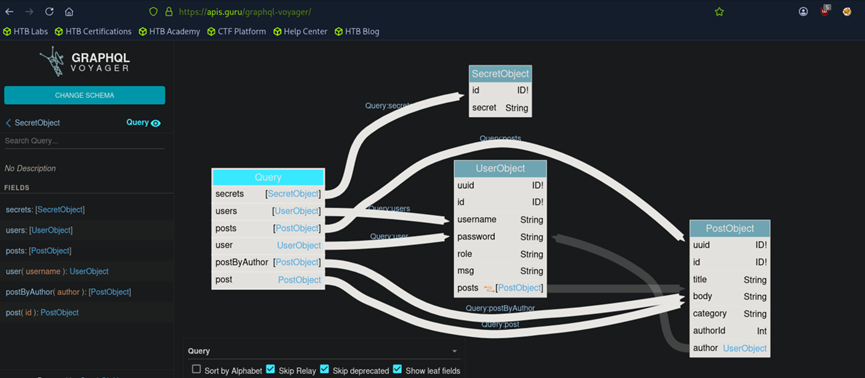Image resolution: width=865 pixels, height=378 pixels.
Task: Click secret String row in SecretObject
Action: pos(500,108)
